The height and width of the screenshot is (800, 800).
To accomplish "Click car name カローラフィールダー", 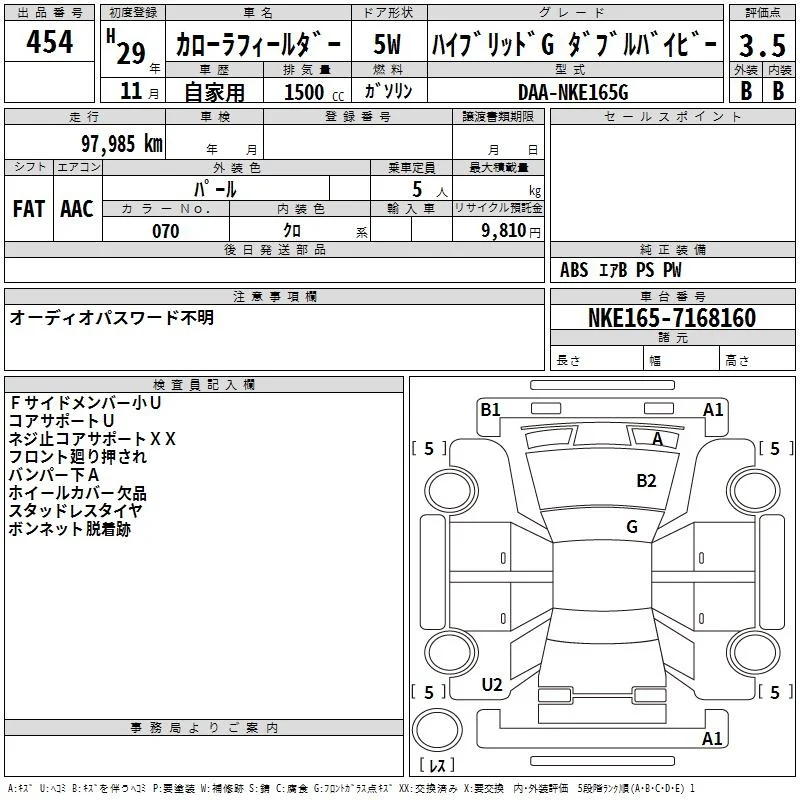I will pyautogui.click(x=258, y=44).
